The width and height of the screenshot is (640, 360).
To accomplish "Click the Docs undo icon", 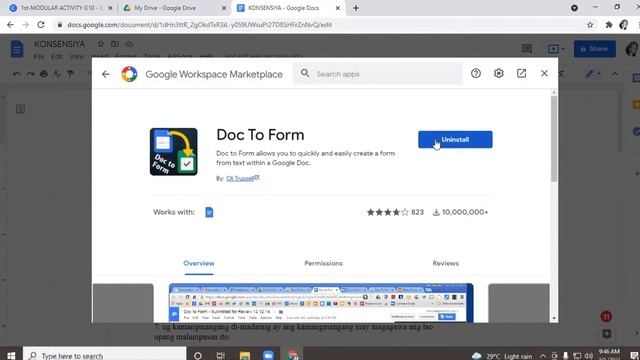I will (x=16, y=74).
